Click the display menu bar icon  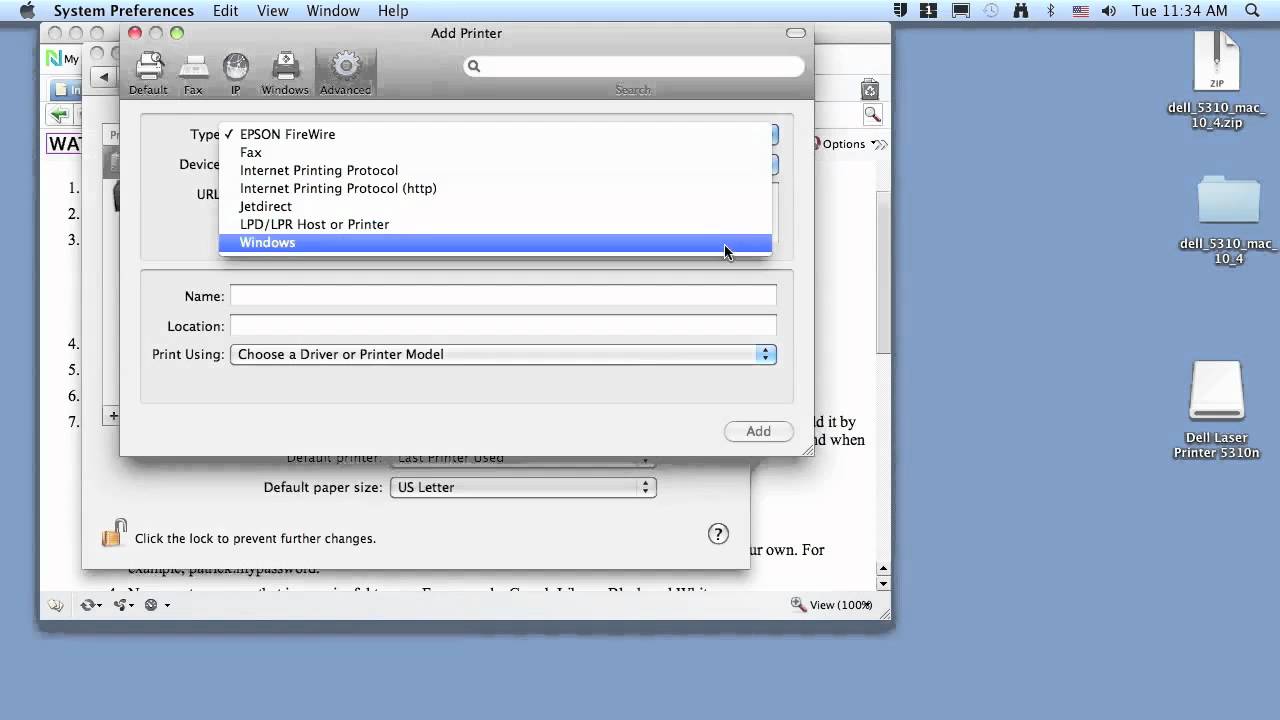[960, 11]
